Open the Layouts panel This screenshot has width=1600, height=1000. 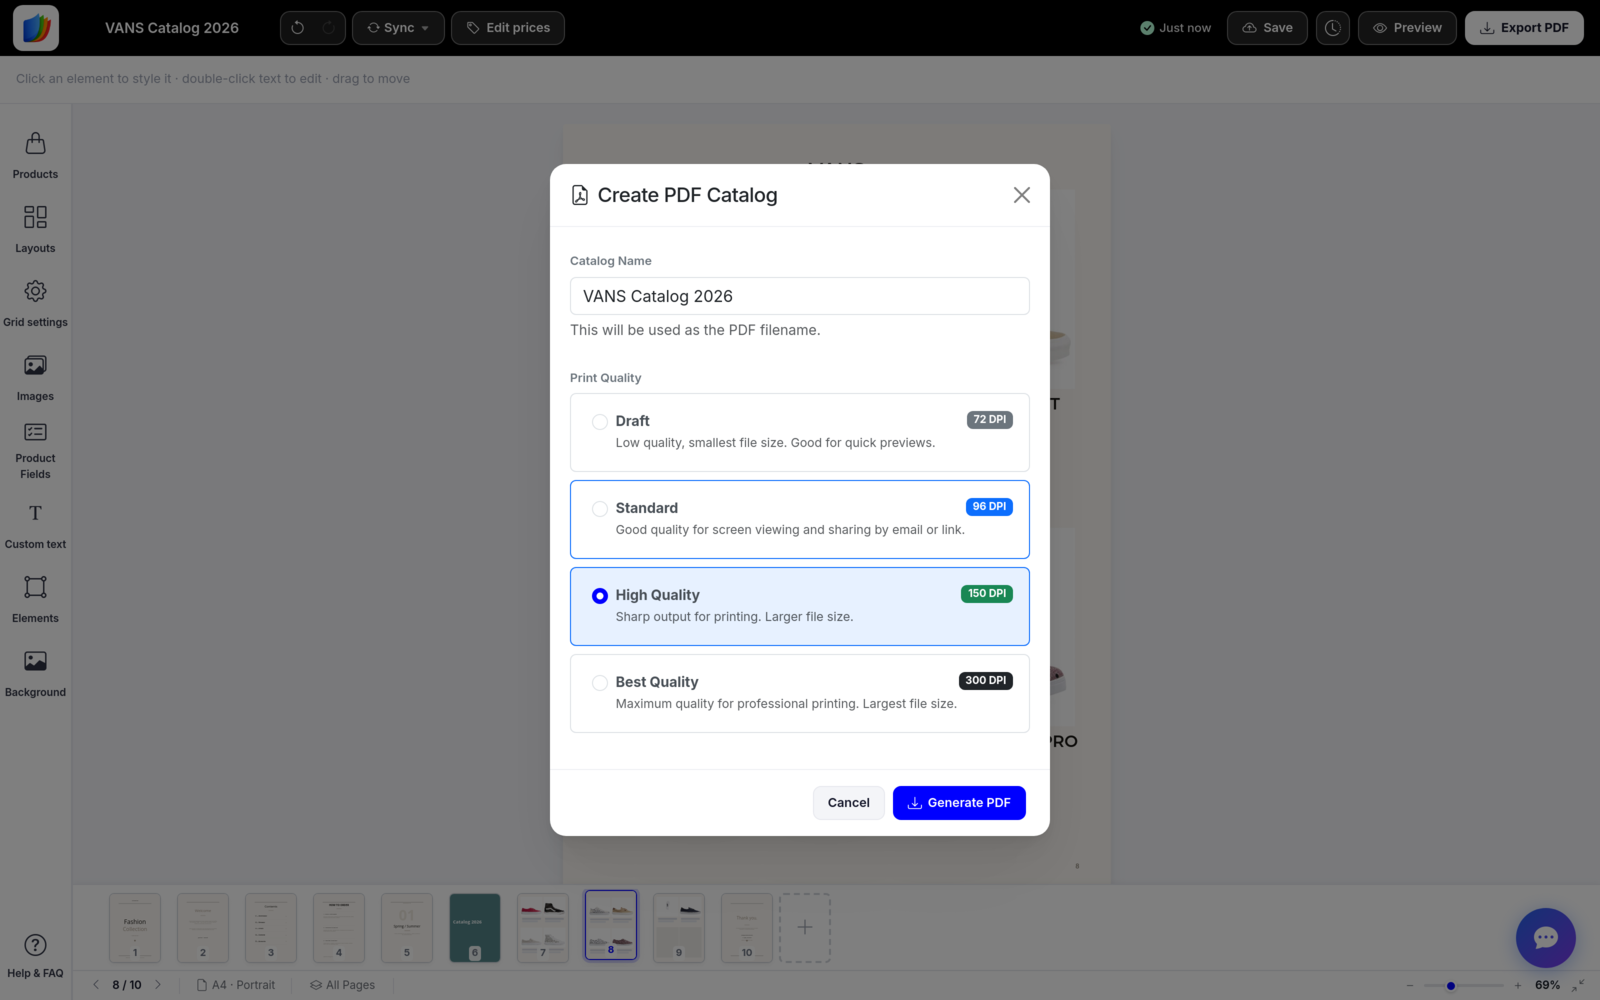pyautogui.click(x=35, y=230)
